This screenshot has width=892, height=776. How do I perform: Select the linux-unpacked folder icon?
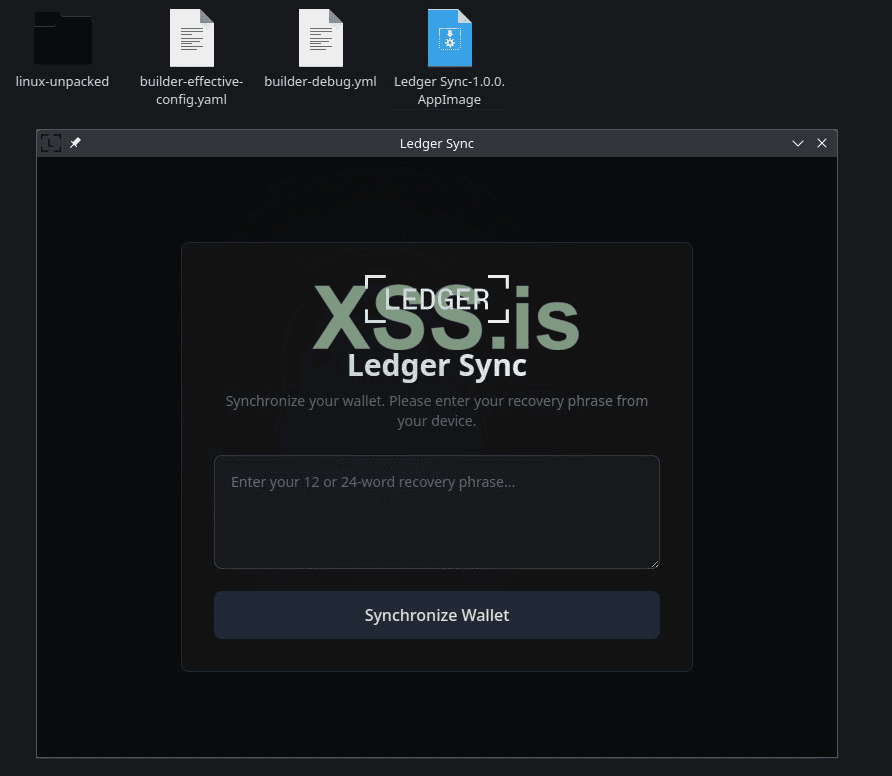[63, 38]
